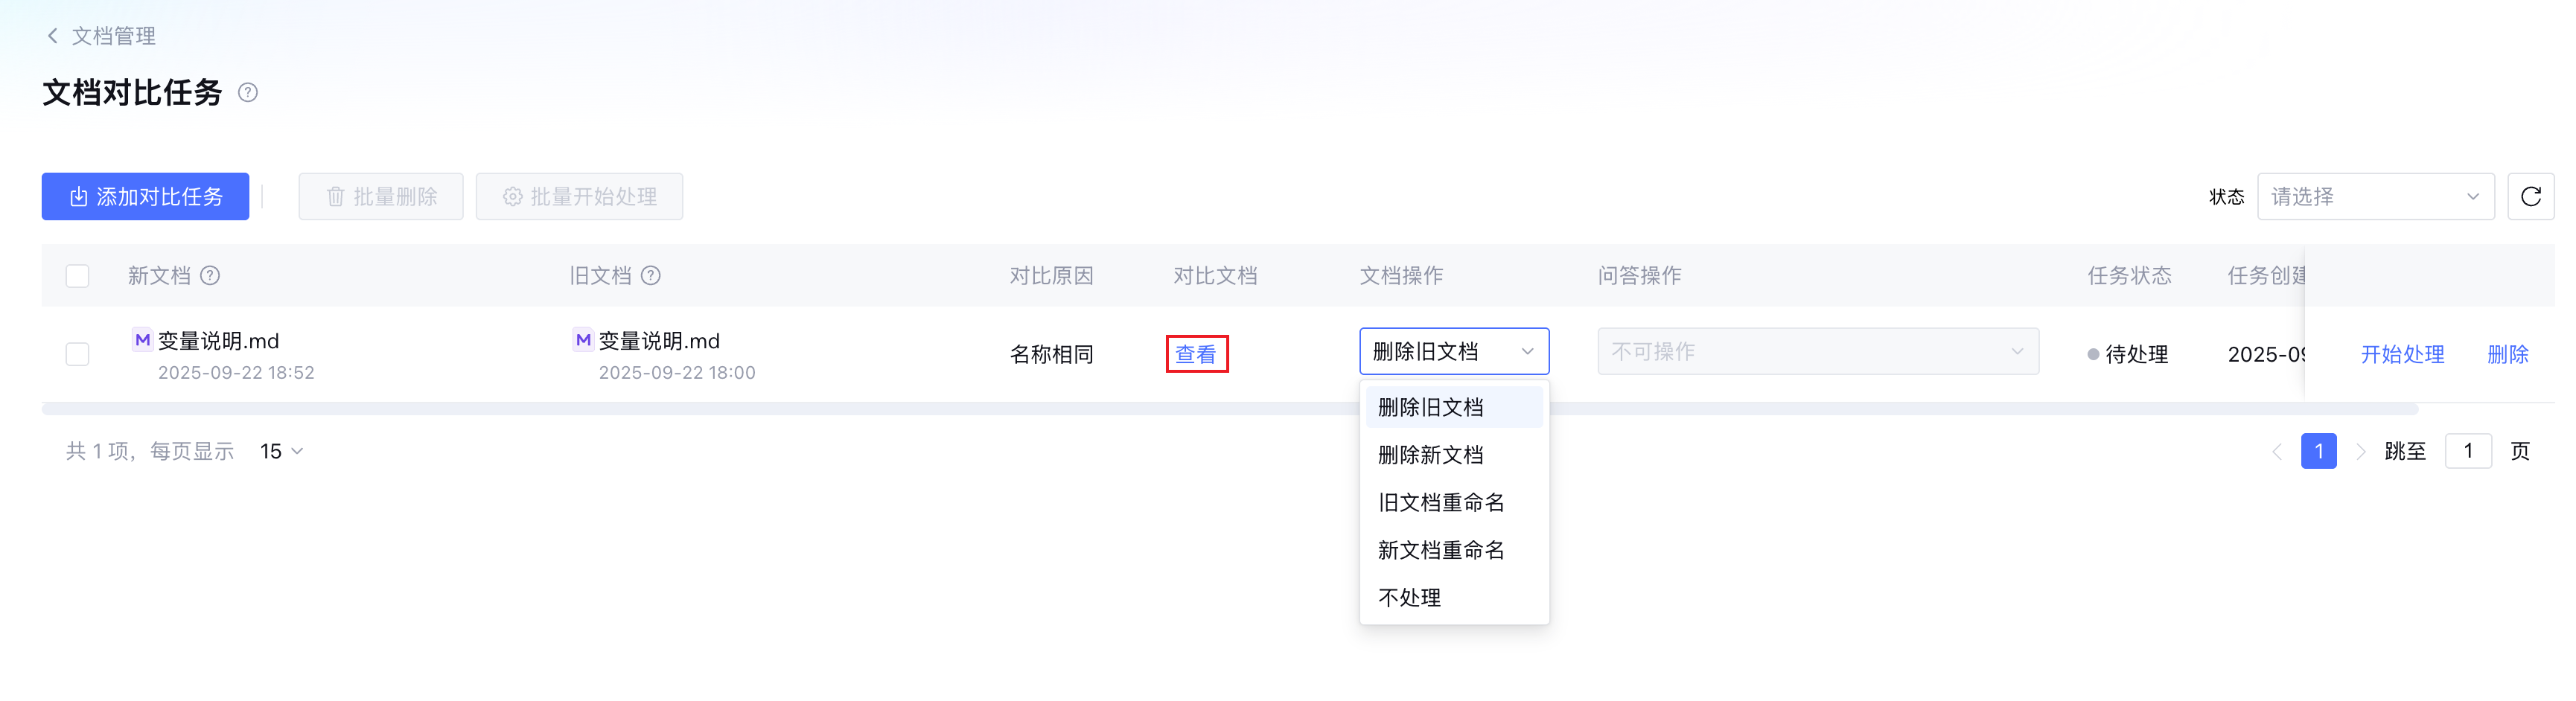Toggle the select-all checkbox in table header
Screen dimensions: 2576x701
(x=77, y=275)
